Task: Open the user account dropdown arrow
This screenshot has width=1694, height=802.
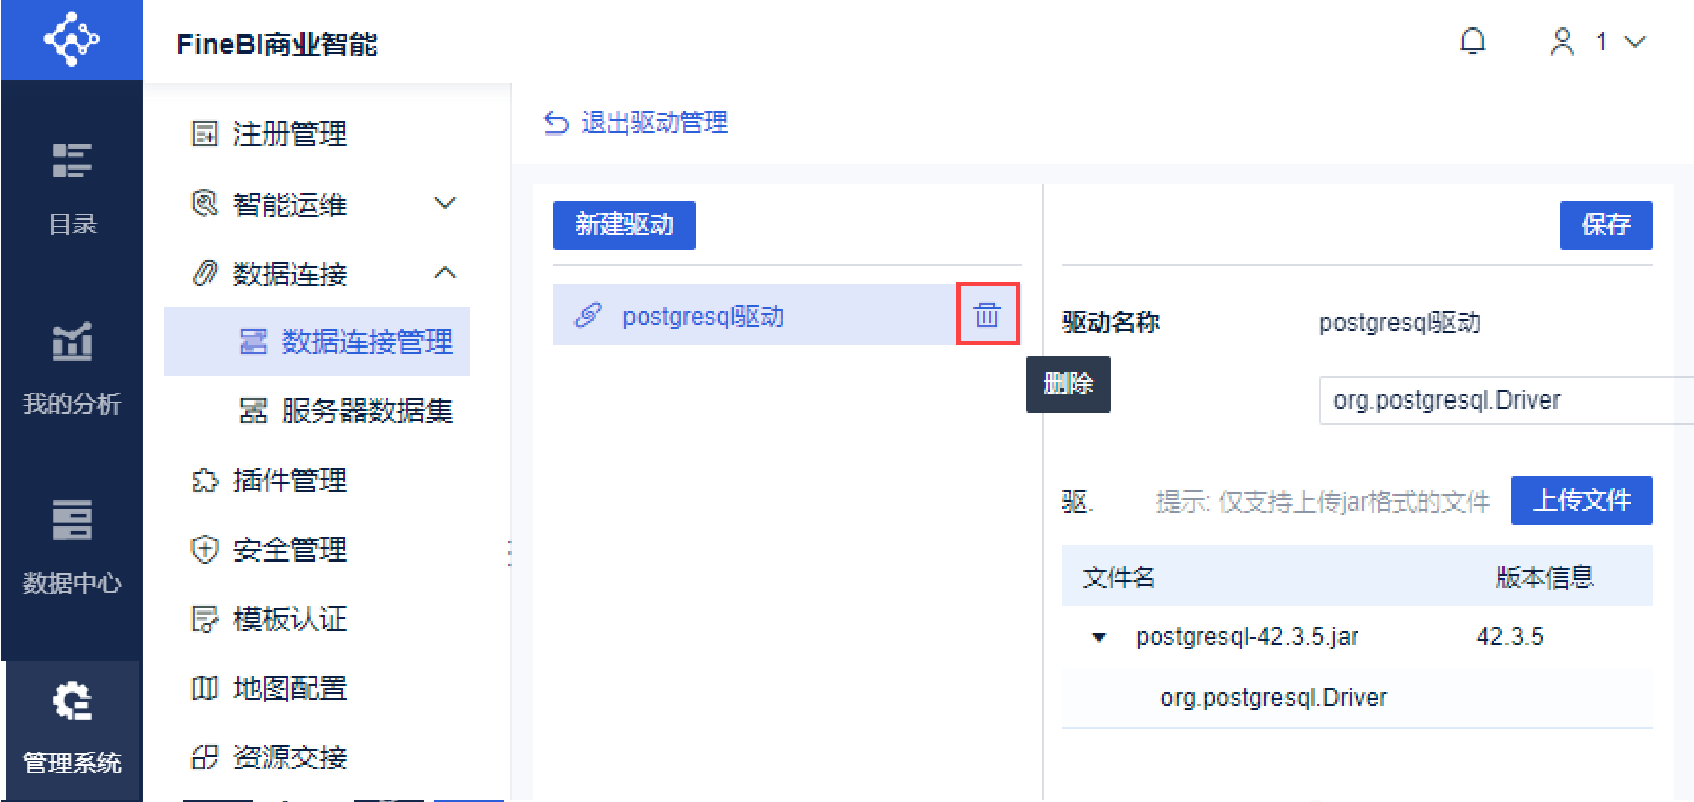Action: coord(1635,42)
